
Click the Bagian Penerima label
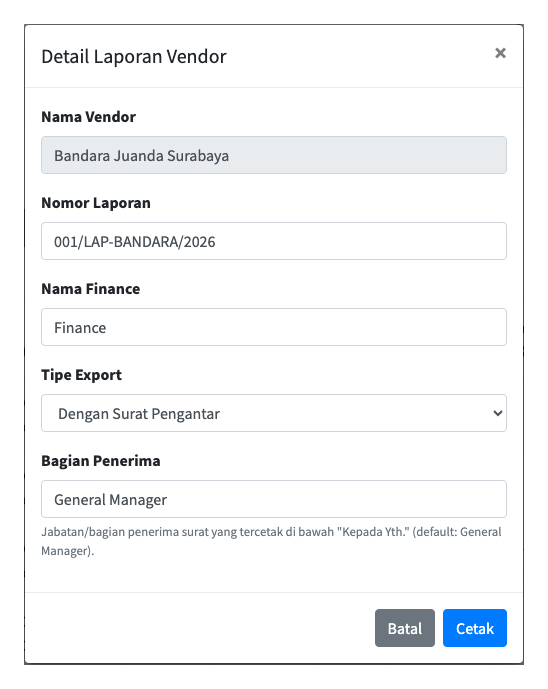click(101, 461)
